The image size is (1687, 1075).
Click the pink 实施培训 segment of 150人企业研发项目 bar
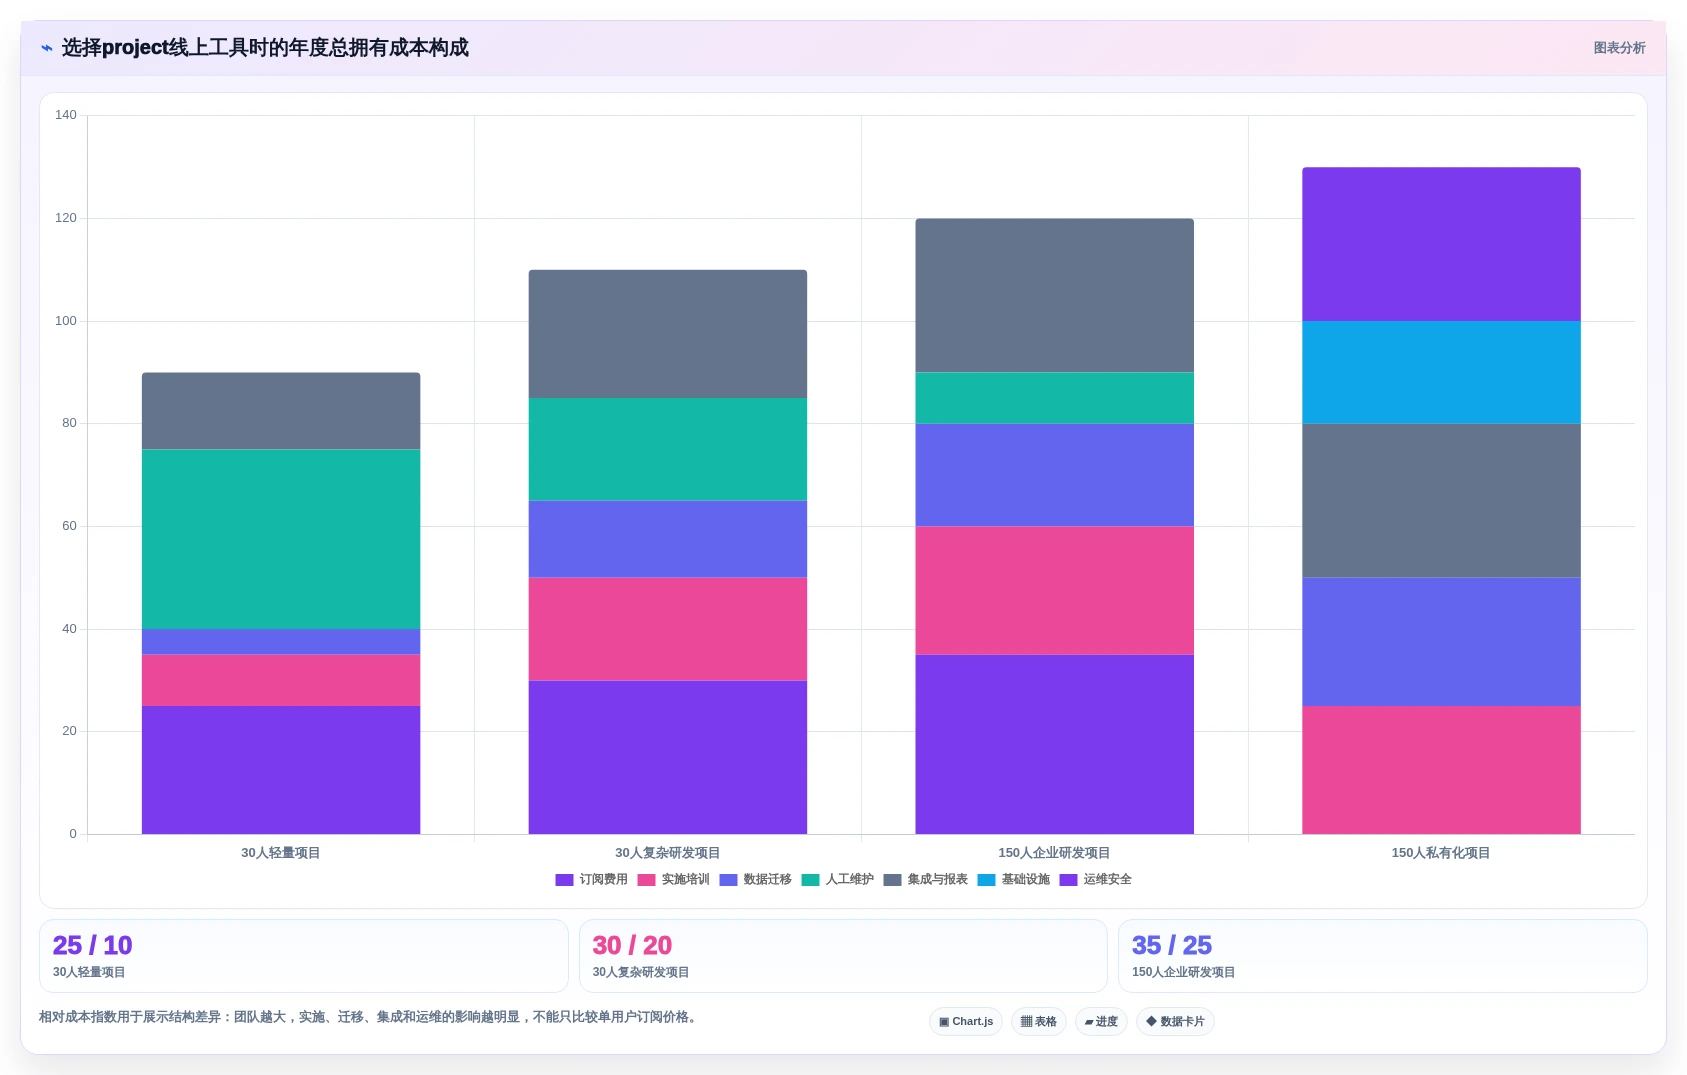pos(1054,591)
